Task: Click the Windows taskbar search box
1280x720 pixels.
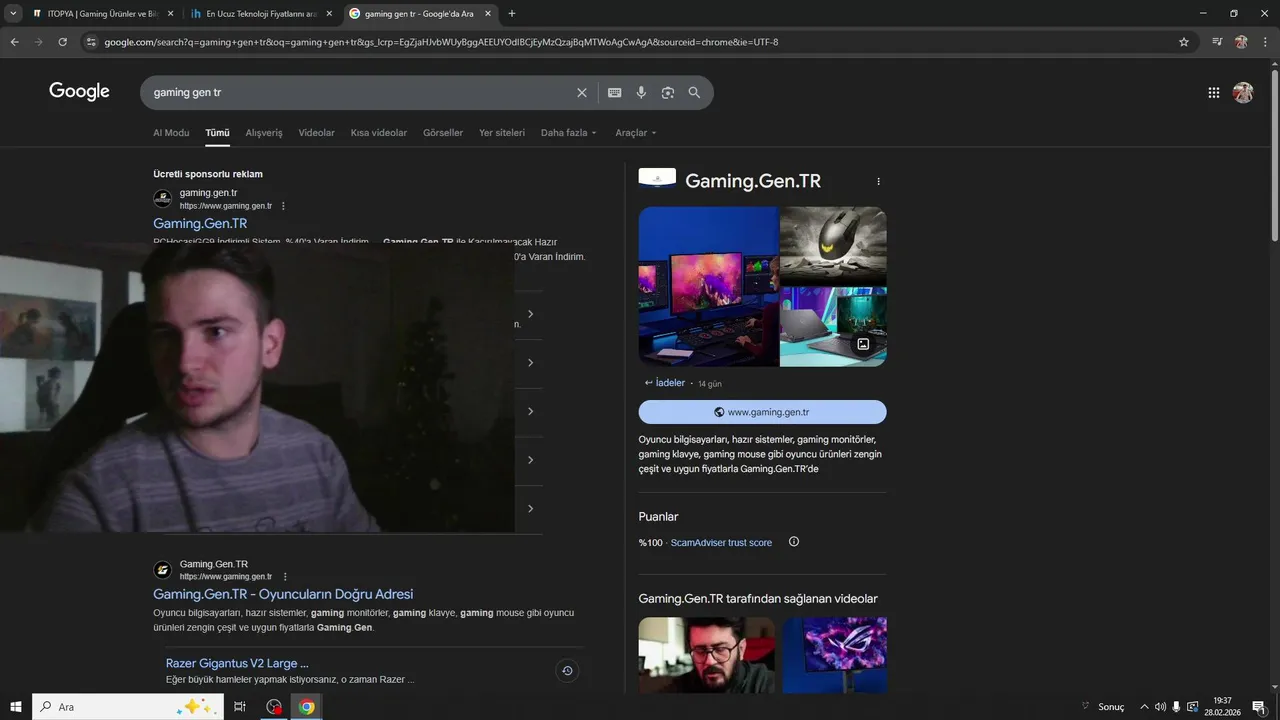Action: coord(128,707)
